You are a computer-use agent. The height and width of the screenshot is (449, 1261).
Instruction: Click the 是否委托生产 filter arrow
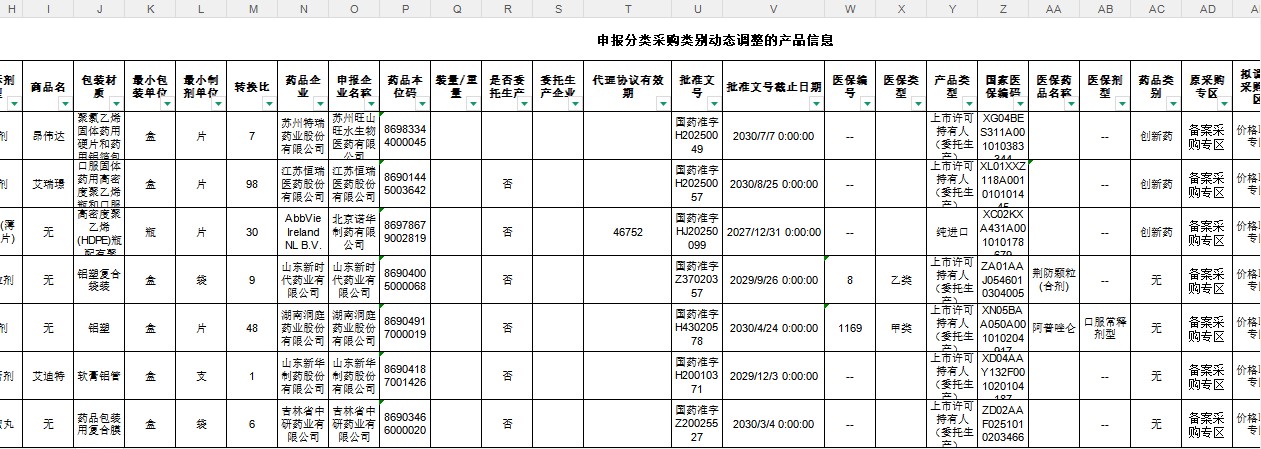[523, 103]
